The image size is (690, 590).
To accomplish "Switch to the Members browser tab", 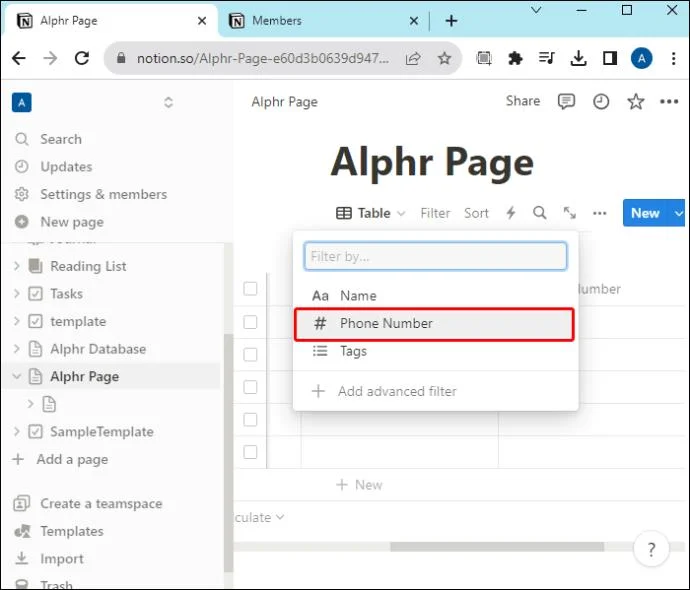I will coord(323,21).
